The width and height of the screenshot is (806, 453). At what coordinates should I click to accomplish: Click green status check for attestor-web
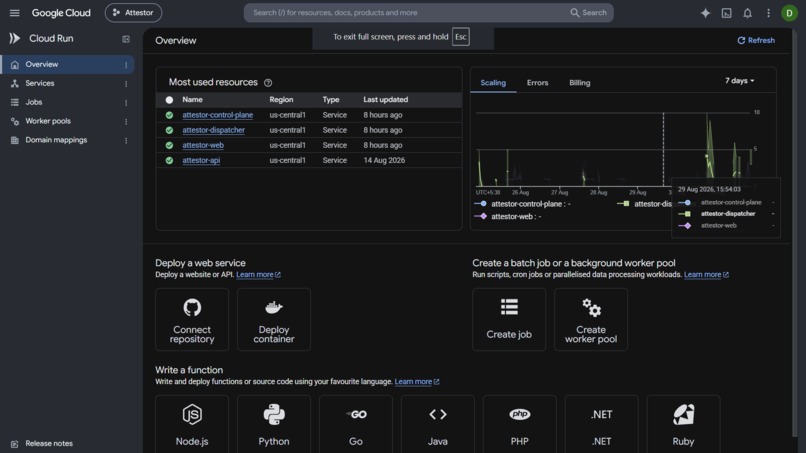[x=169, y=145]
